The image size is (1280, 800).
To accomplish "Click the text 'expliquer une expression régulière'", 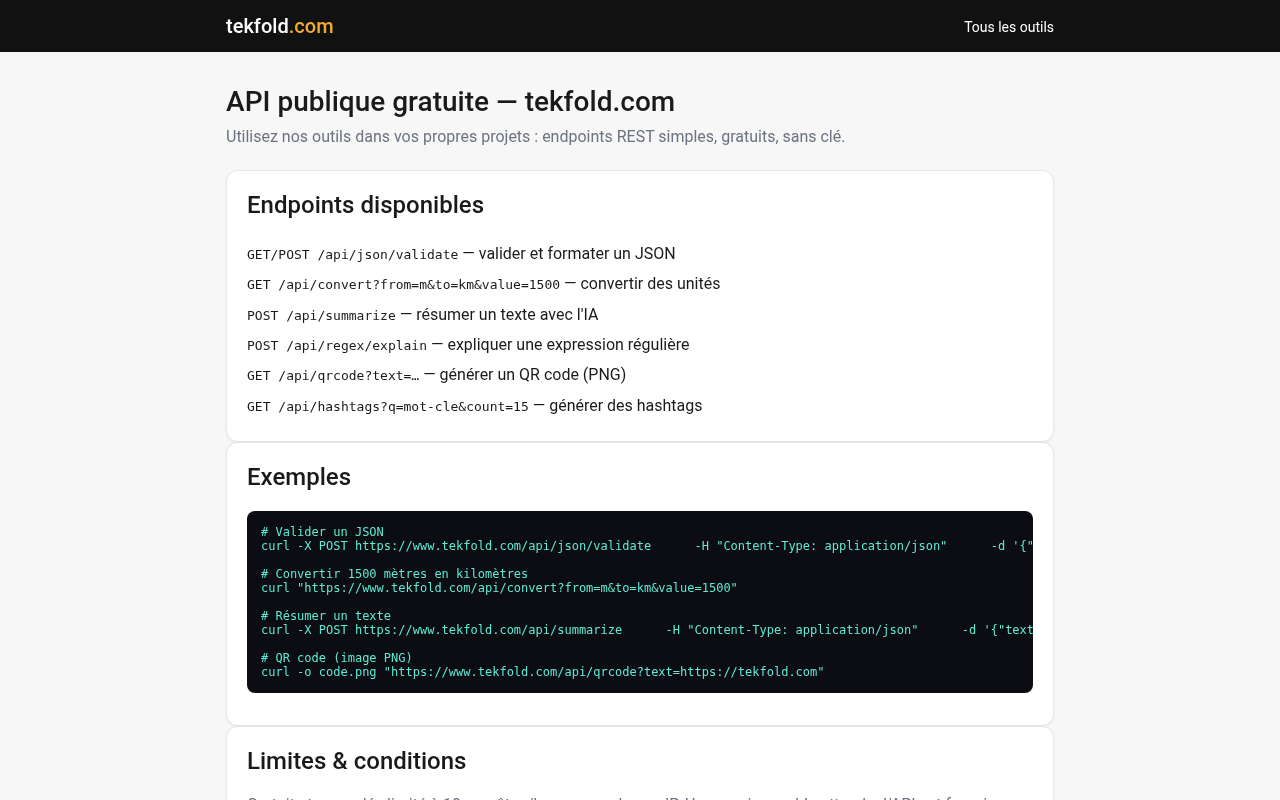I will tap(568, 345).
